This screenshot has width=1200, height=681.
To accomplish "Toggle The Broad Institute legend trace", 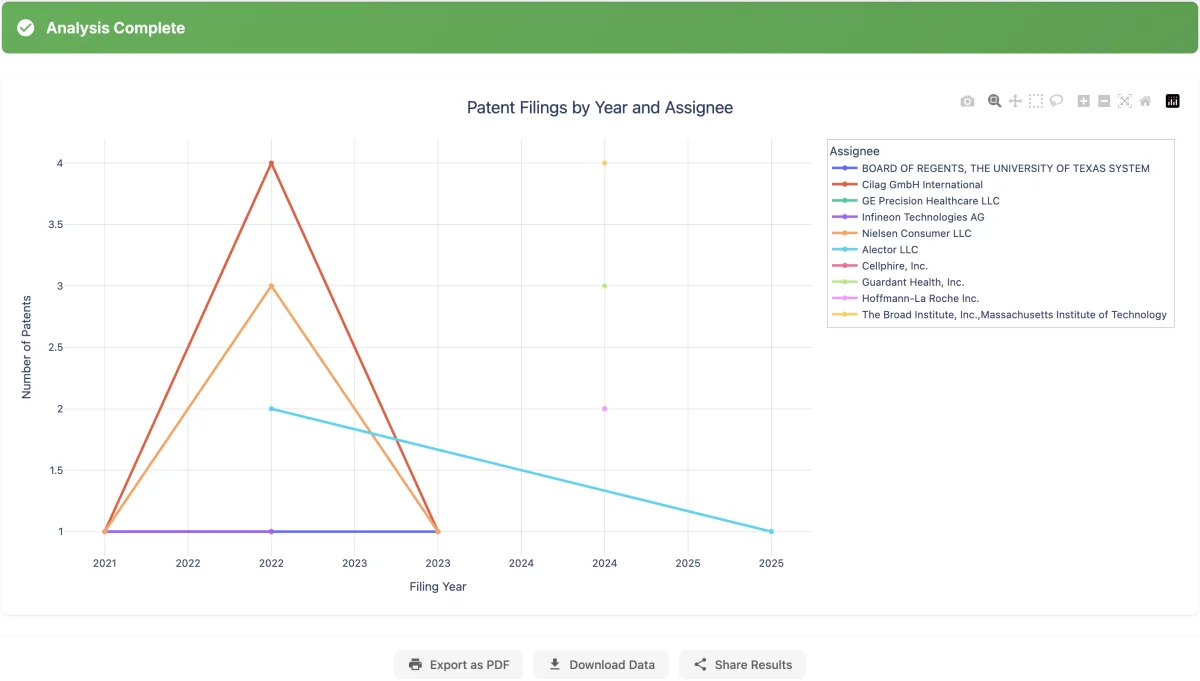I will 999,314.
